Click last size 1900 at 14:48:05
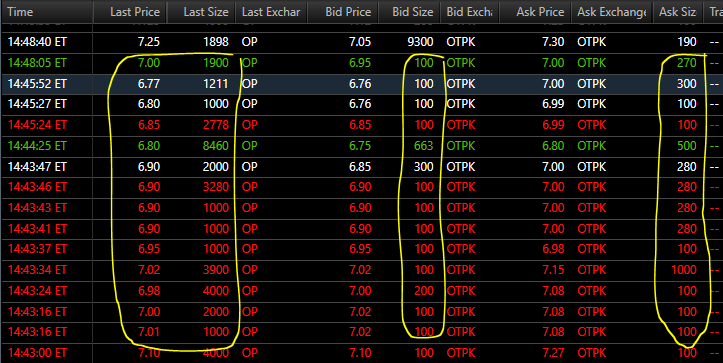The image size is (723, 363). 216,63
